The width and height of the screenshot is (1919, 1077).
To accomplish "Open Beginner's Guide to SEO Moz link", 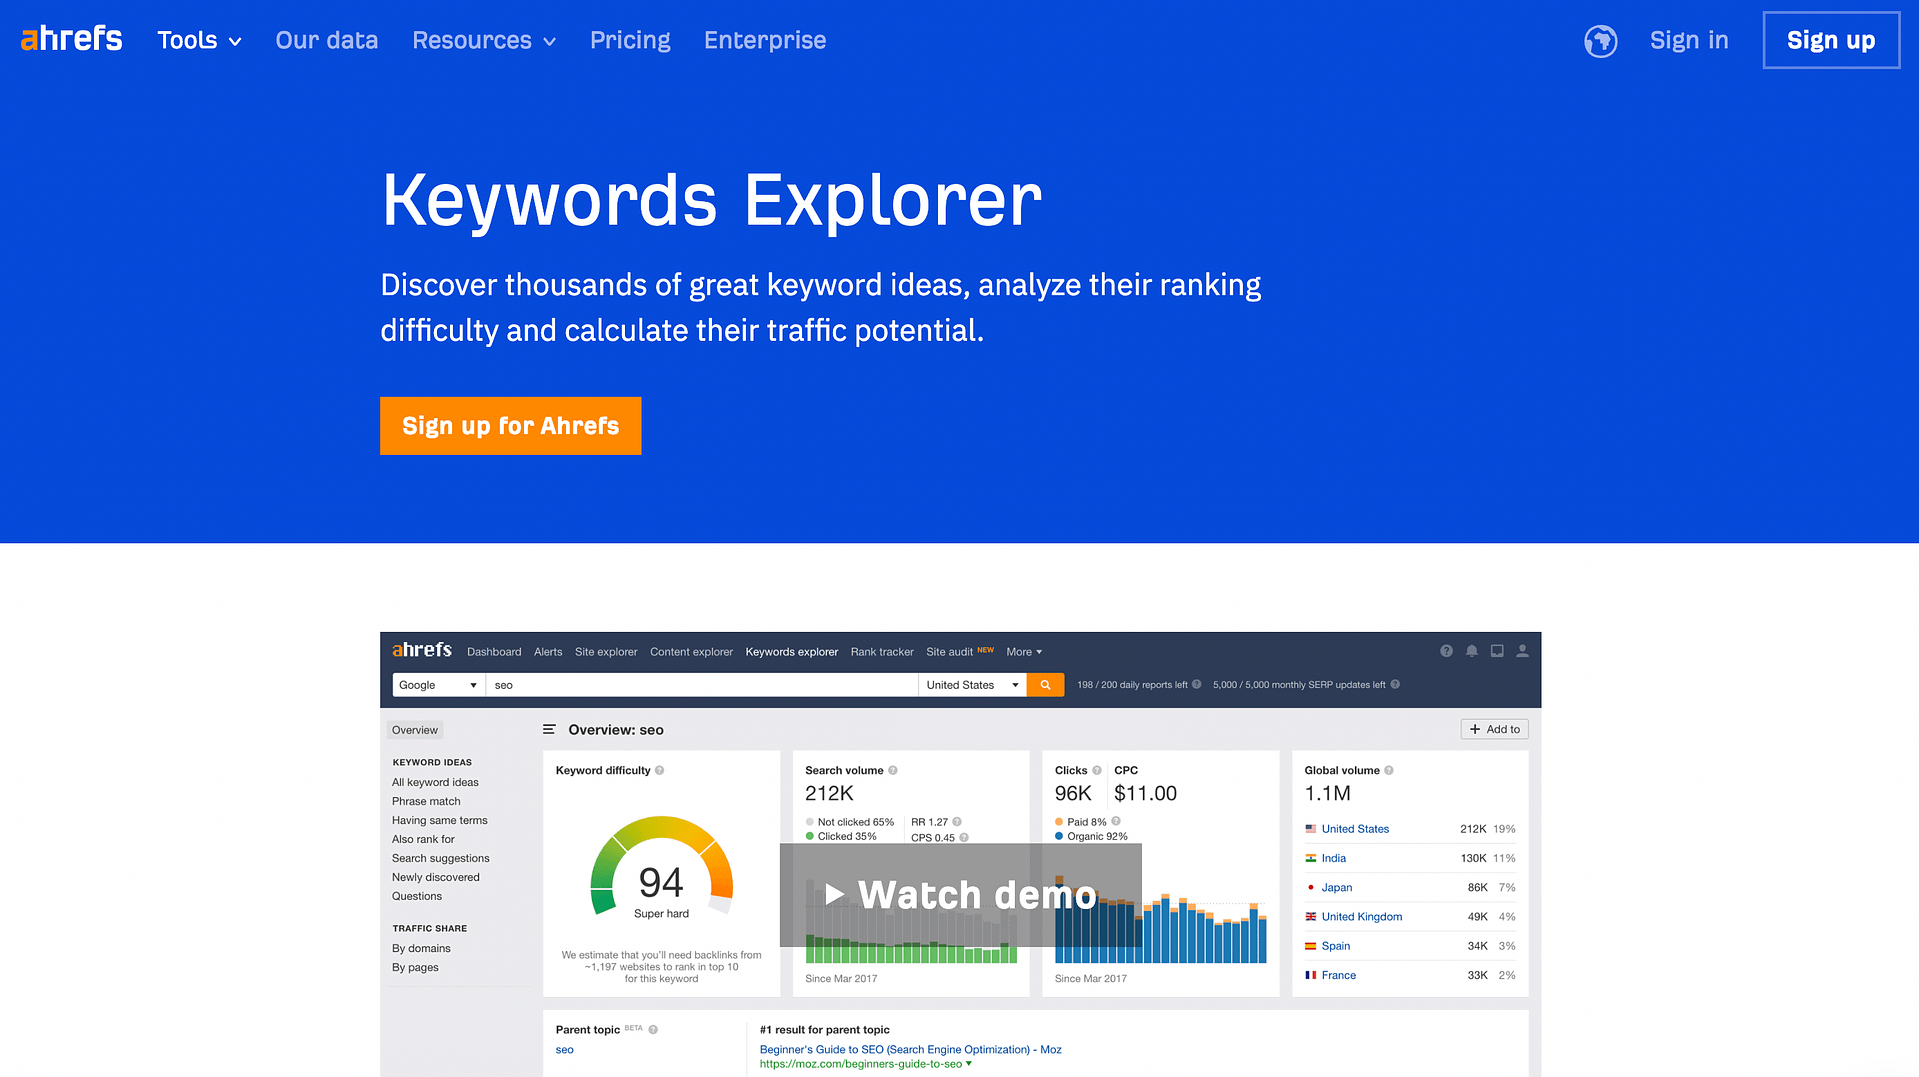I will pyautogui.click(x=910, y=1050).
